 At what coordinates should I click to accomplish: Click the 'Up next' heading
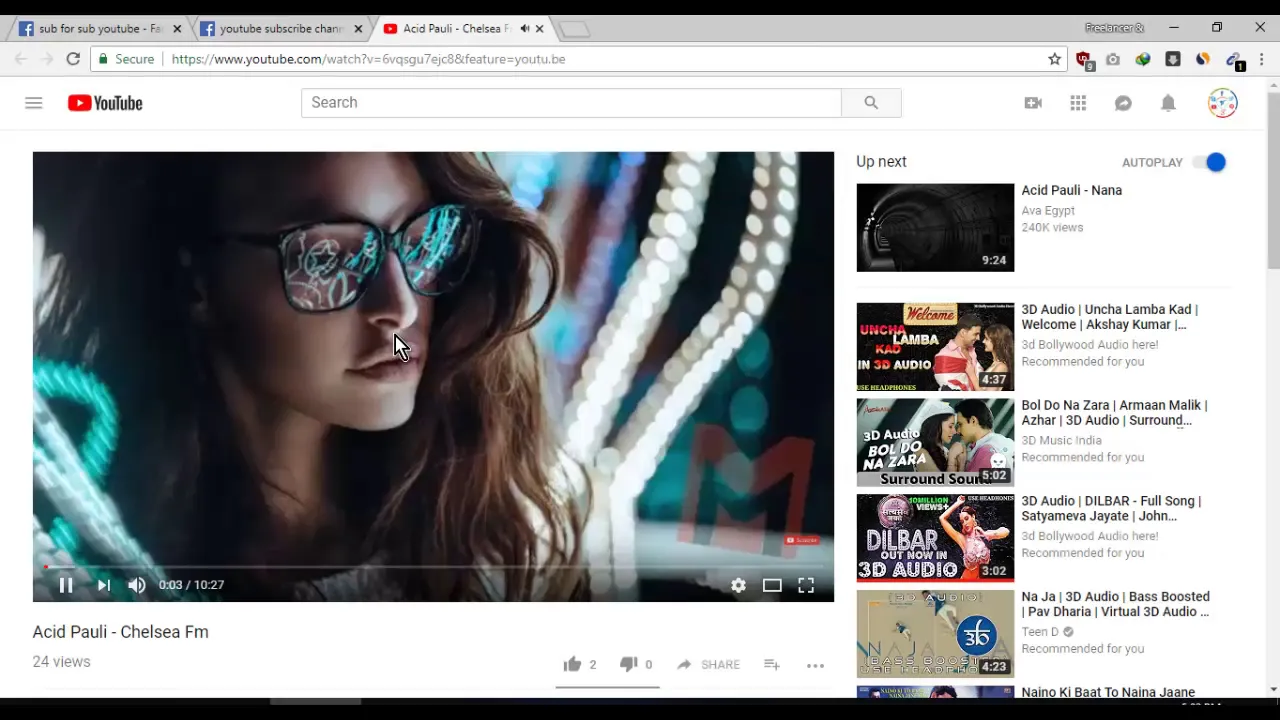point(881,162)
